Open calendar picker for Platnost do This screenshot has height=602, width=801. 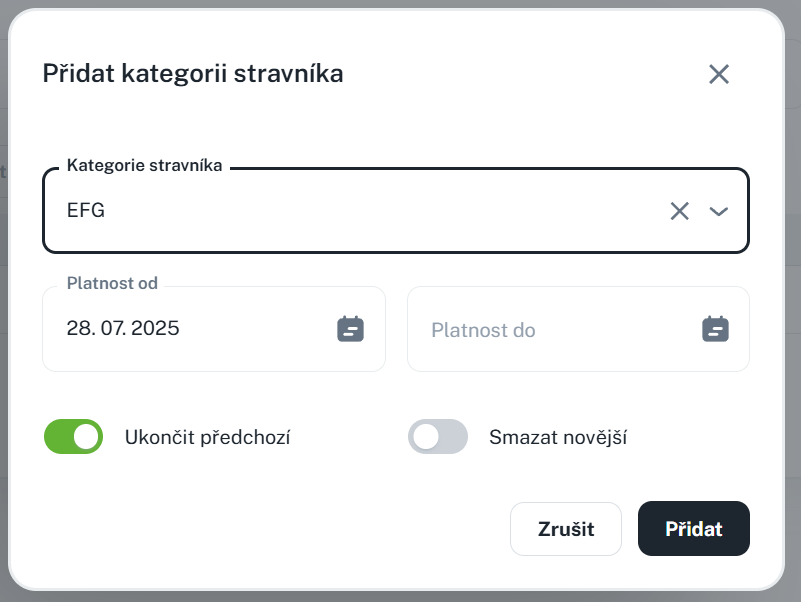coord(715,329)
